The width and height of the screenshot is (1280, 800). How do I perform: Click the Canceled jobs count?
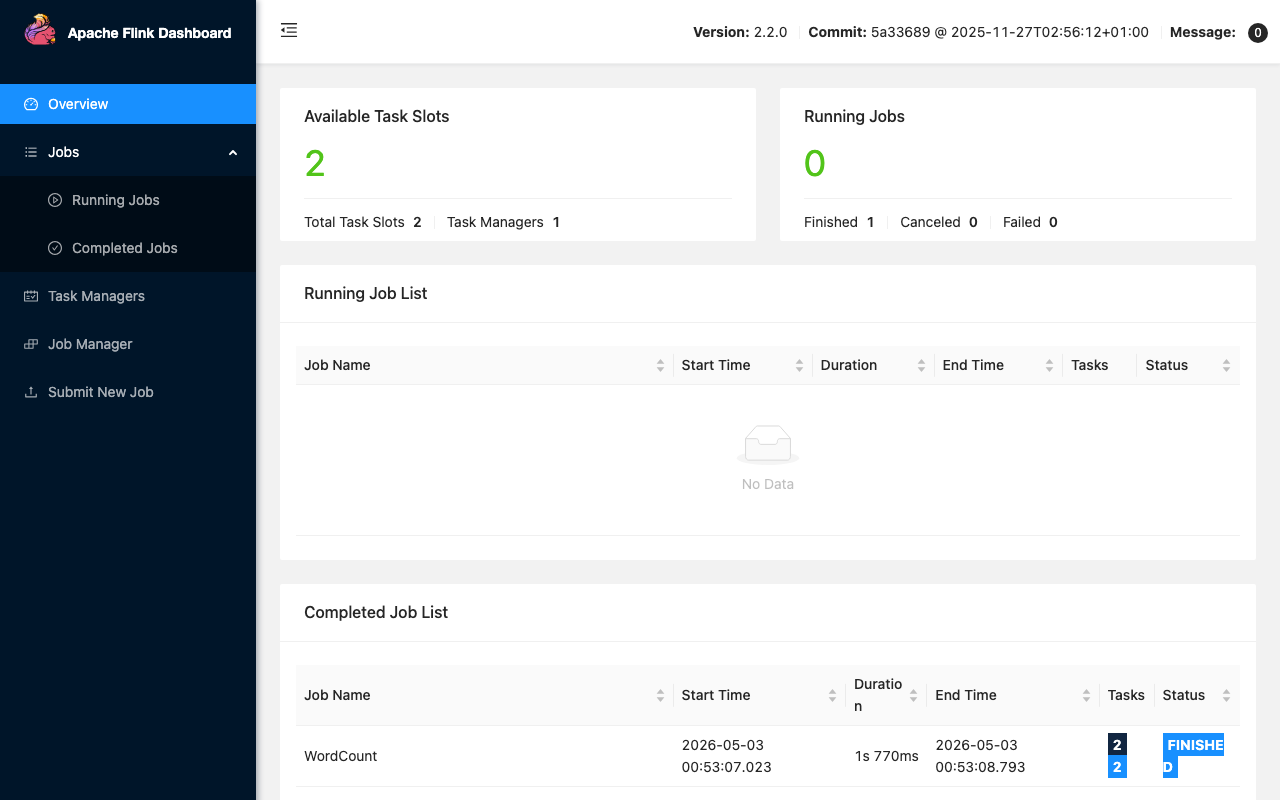pyautogui.click(x=973, y=222)
